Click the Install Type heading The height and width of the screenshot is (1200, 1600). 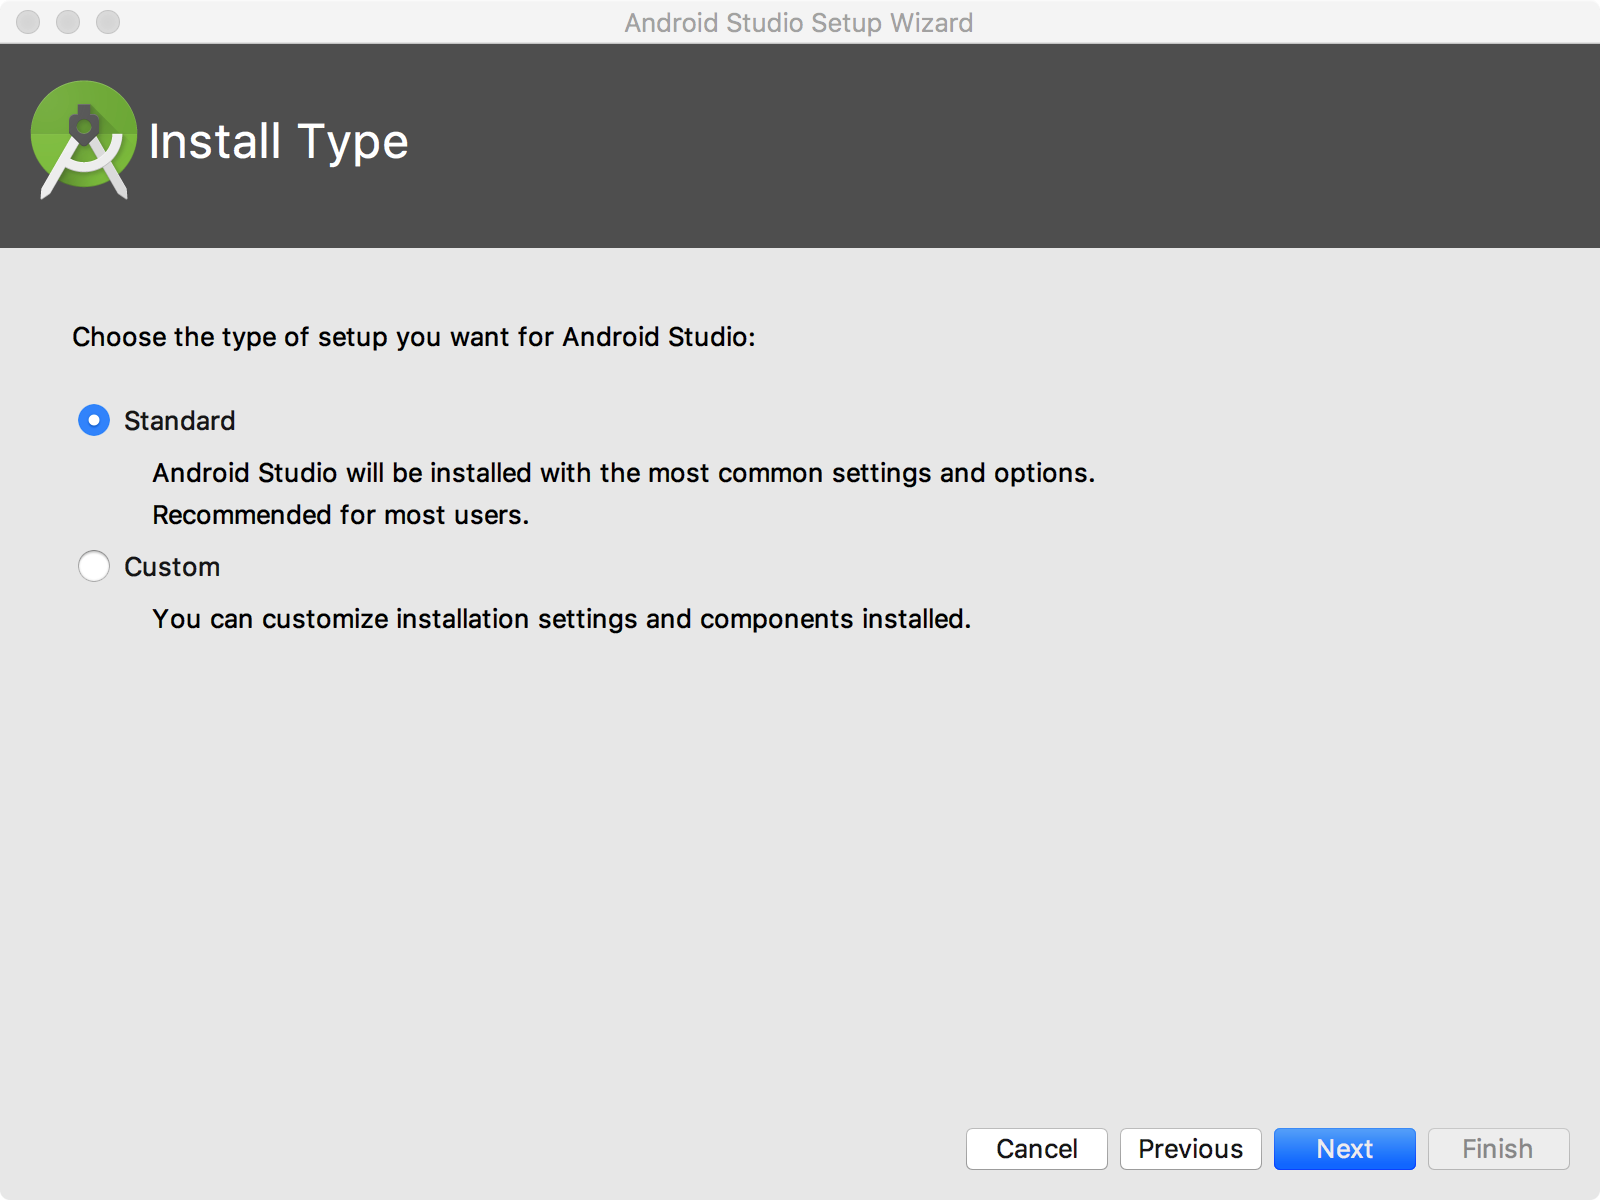[278, 142]
